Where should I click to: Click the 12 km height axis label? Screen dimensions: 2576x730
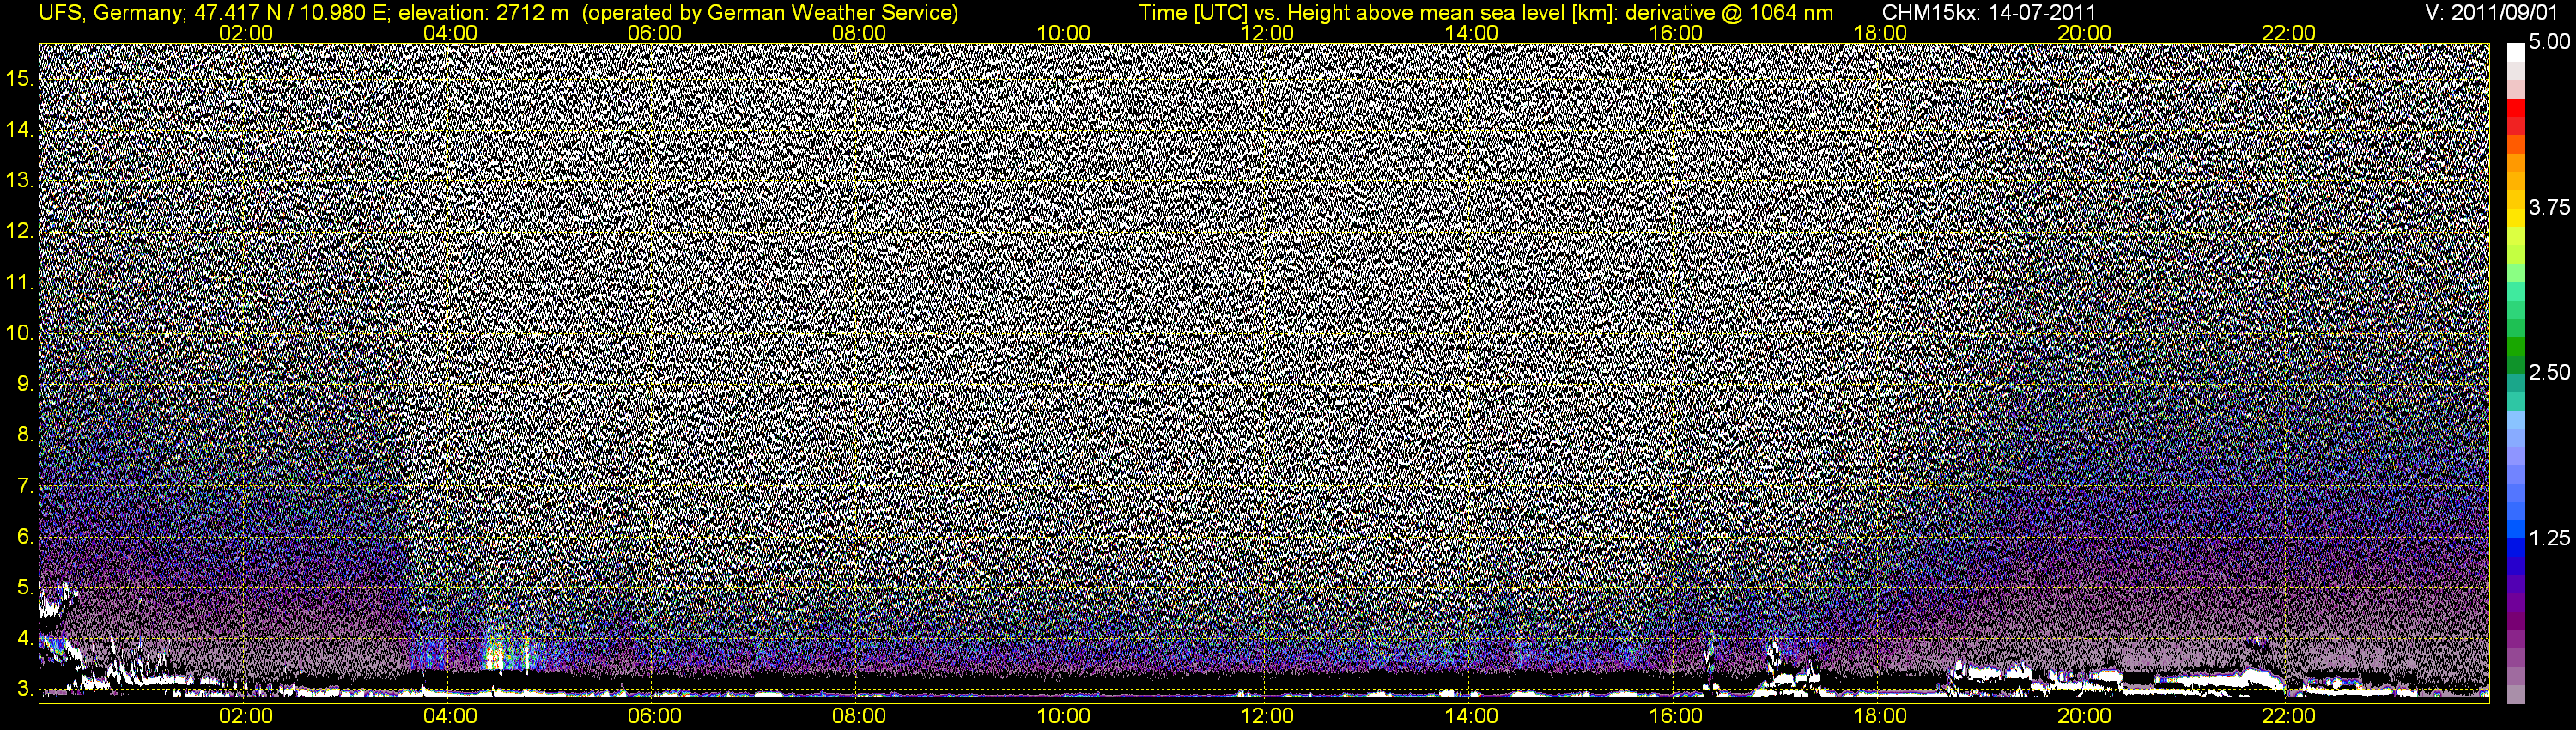[20, 232]
